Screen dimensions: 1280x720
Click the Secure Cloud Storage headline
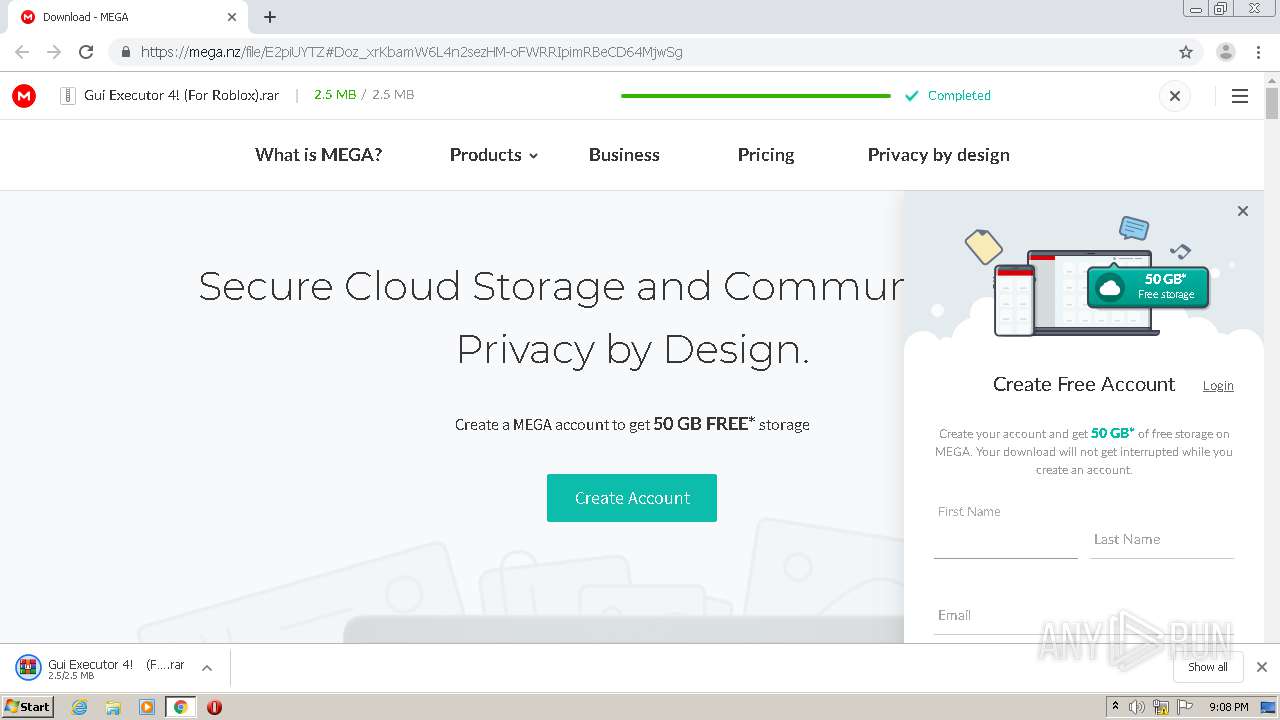point(551,317)
